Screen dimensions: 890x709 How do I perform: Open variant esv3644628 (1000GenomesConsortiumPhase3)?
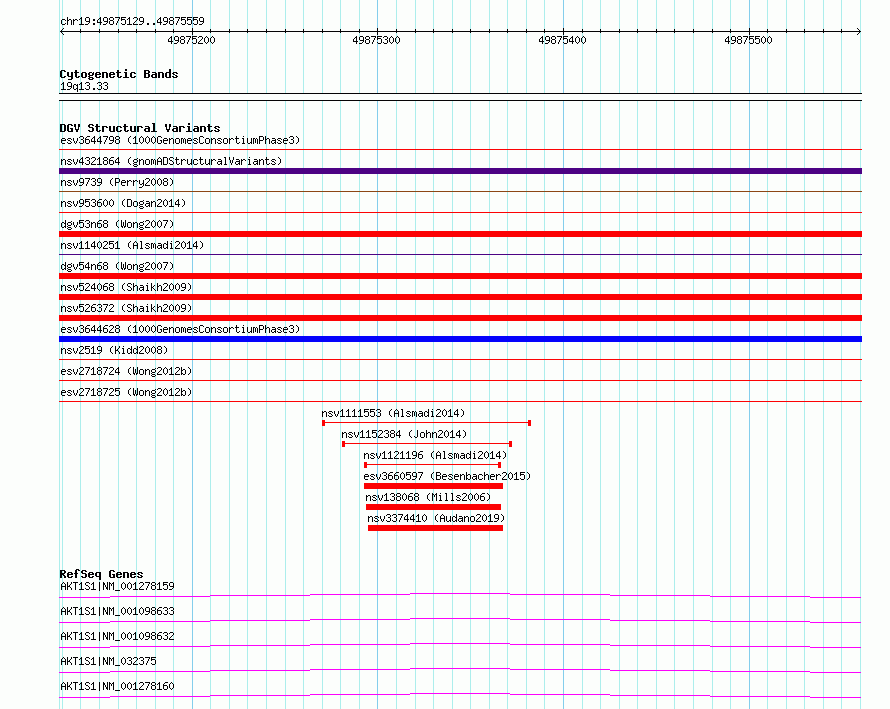180,329
